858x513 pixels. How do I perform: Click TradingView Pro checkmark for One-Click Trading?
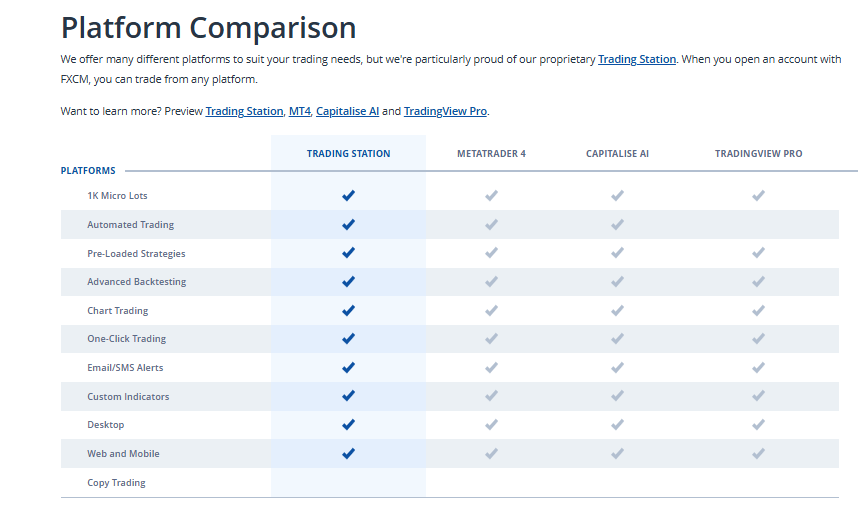pyautogui.click(x=758, y=339)
